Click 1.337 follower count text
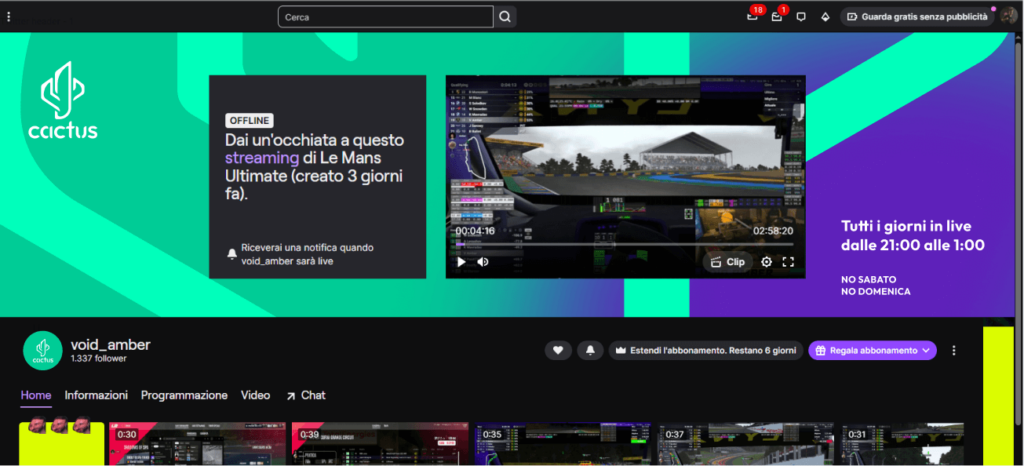The width and height of the screenshot is (1024, 466). (99, 359)
